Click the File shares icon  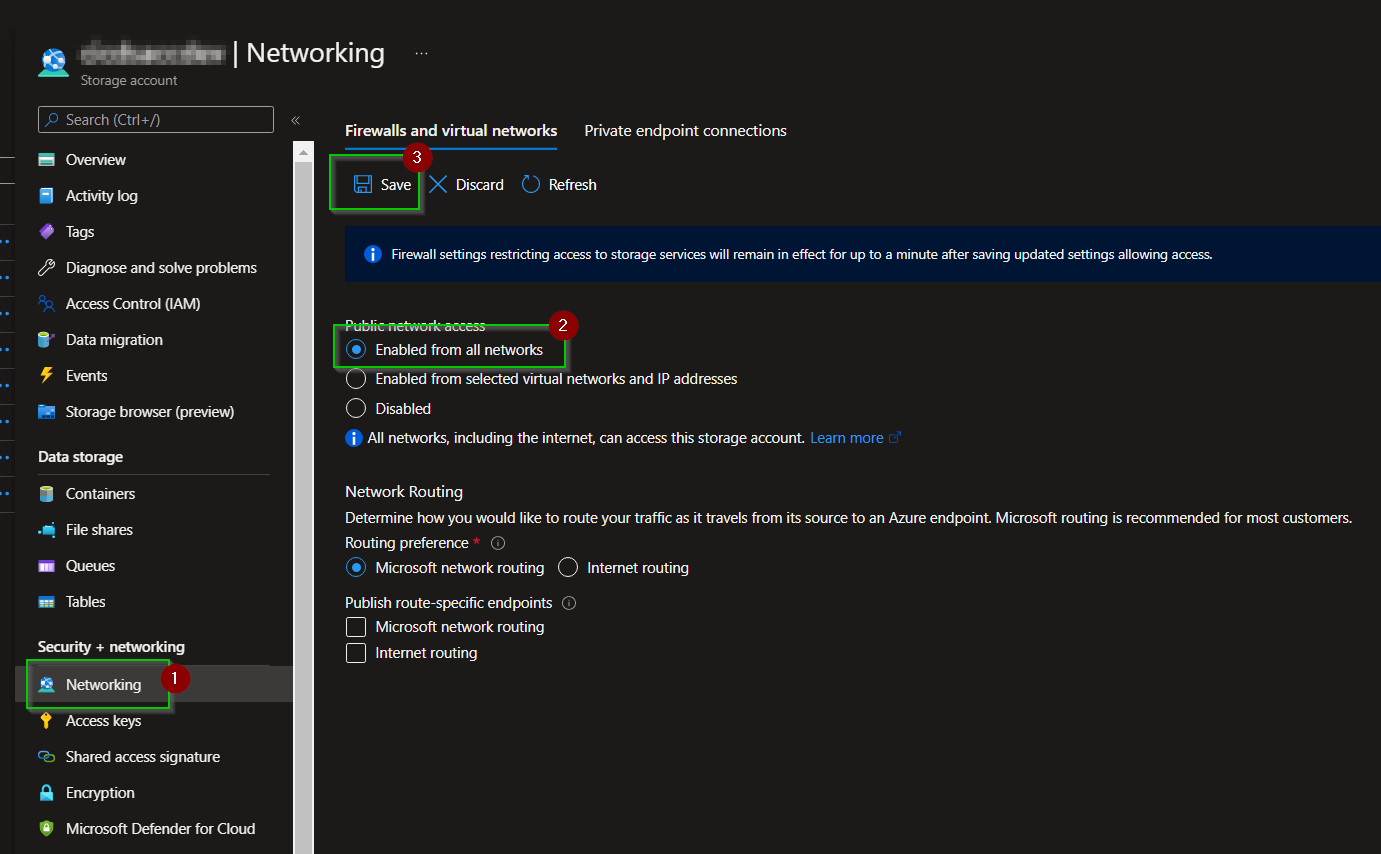tap(46, 530)
